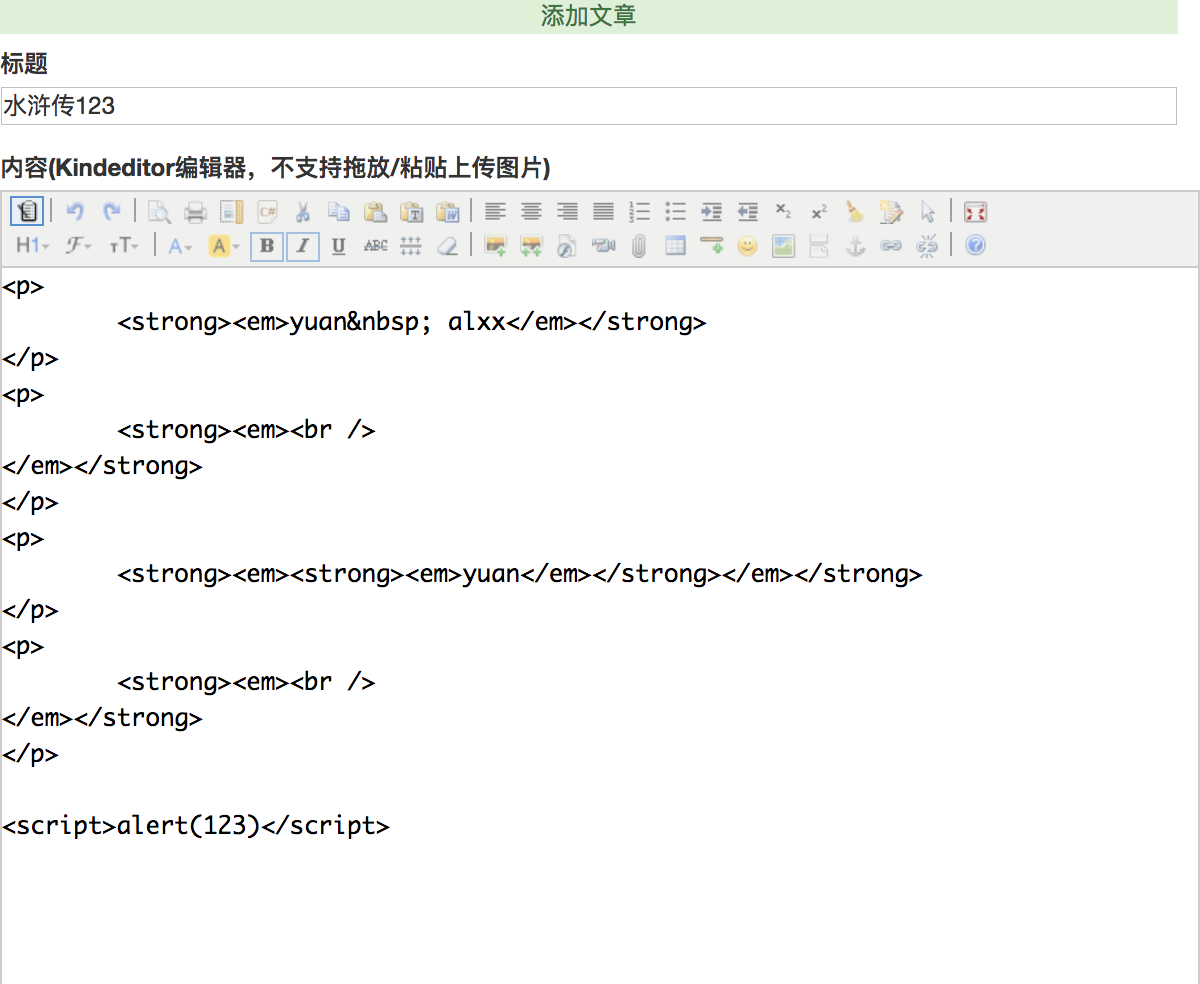The height and width of the screenshot is (984, 1200).
Task: Click Paste from Word icon
Action: tap(447, 211)
